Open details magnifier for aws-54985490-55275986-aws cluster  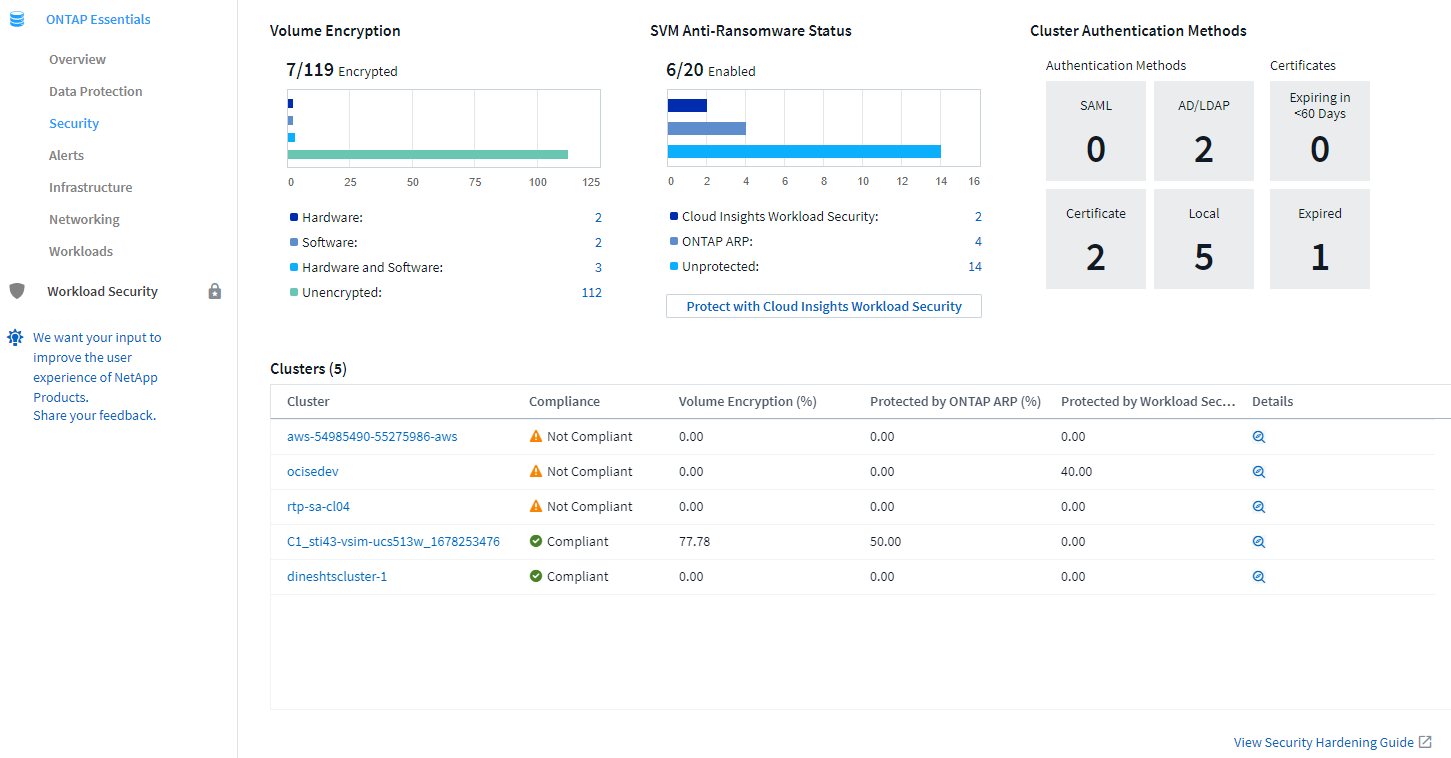[1259, 437]
